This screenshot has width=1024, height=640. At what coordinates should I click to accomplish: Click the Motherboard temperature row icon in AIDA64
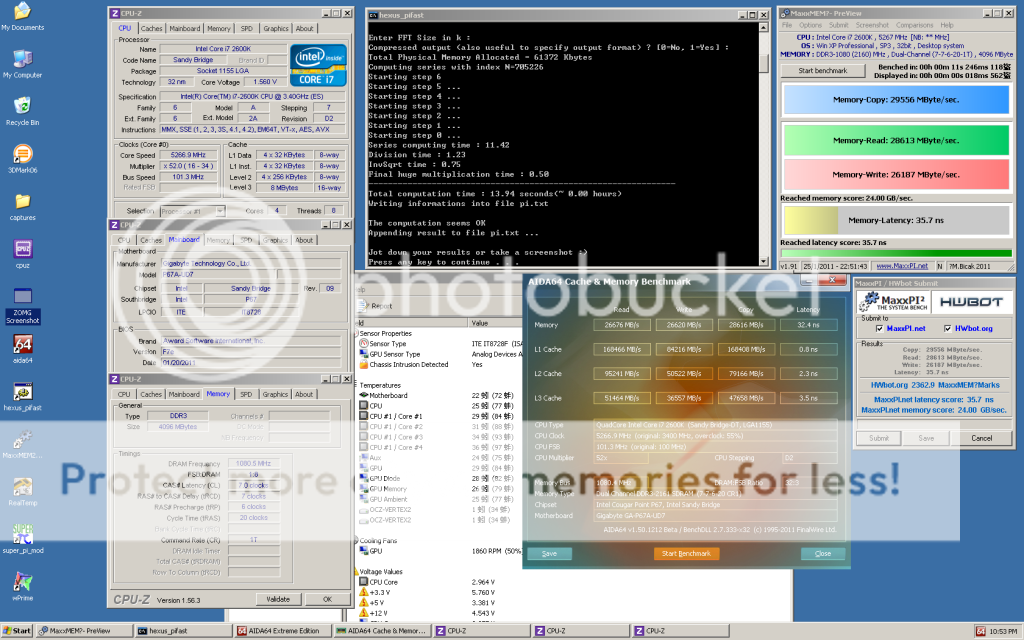click(x=364, y=395)
